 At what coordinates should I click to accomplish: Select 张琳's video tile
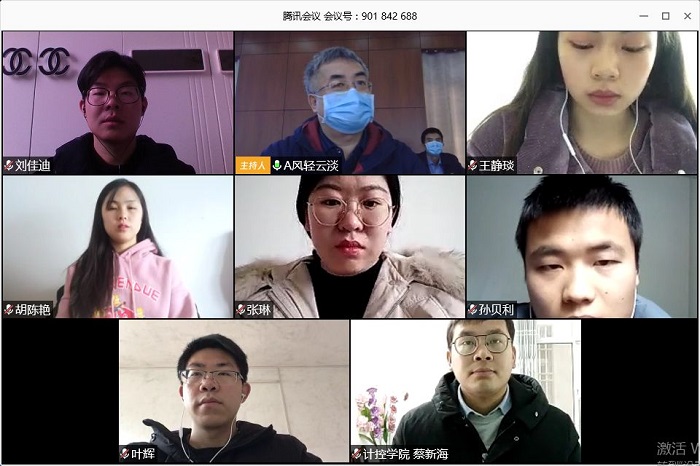click(350, 247)
